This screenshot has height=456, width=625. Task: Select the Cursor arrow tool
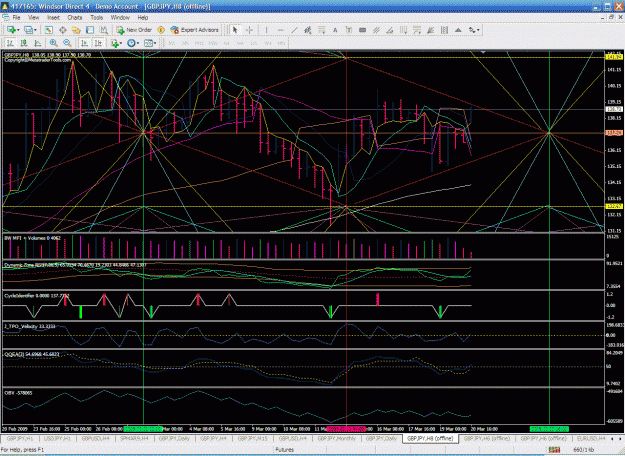[235, 30]
